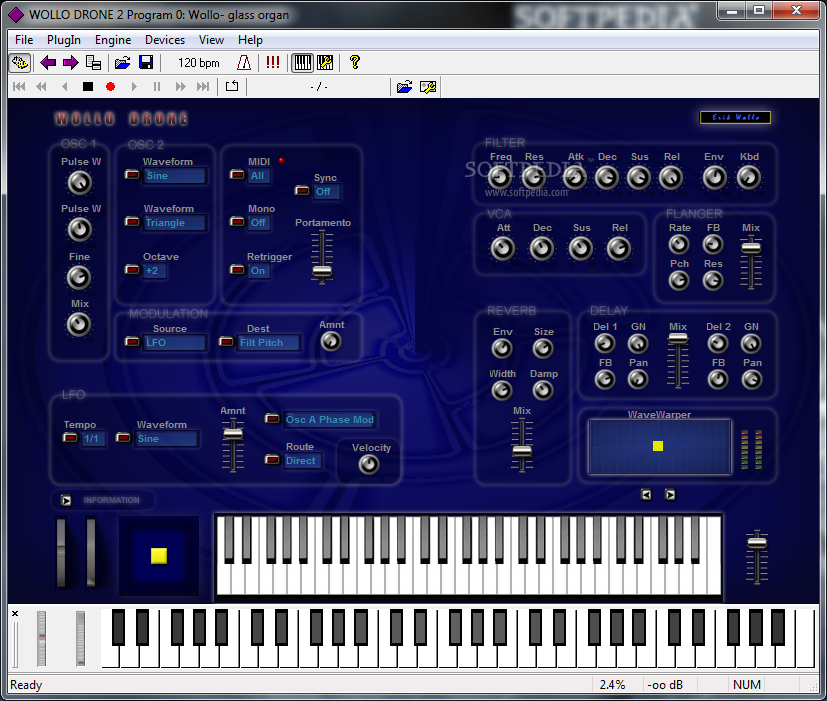
Task: Open the Devices menu
Action: pyautogui.click(x=165, y=40)
